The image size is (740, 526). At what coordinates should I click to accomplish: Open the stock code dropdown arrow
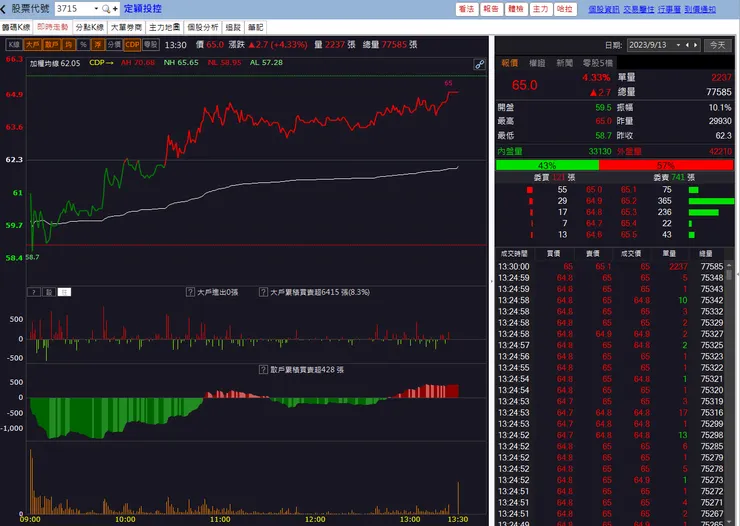(96, 9)
